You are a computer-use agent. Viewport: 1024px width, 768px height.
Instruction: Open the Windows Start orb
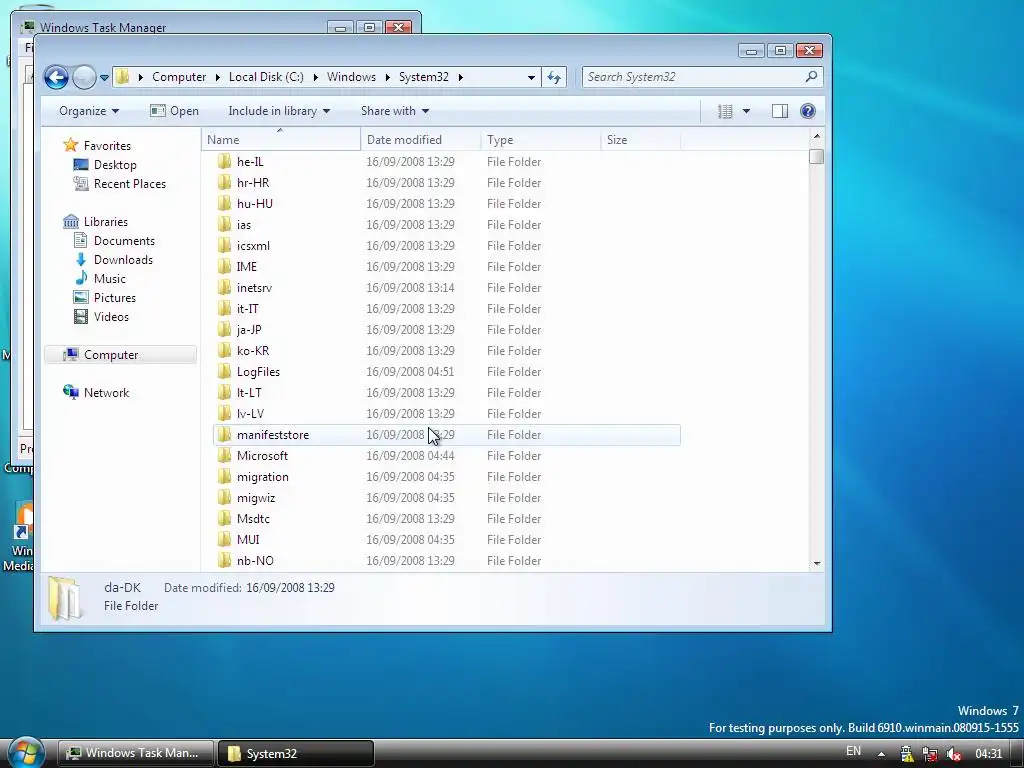pos(26,752)
